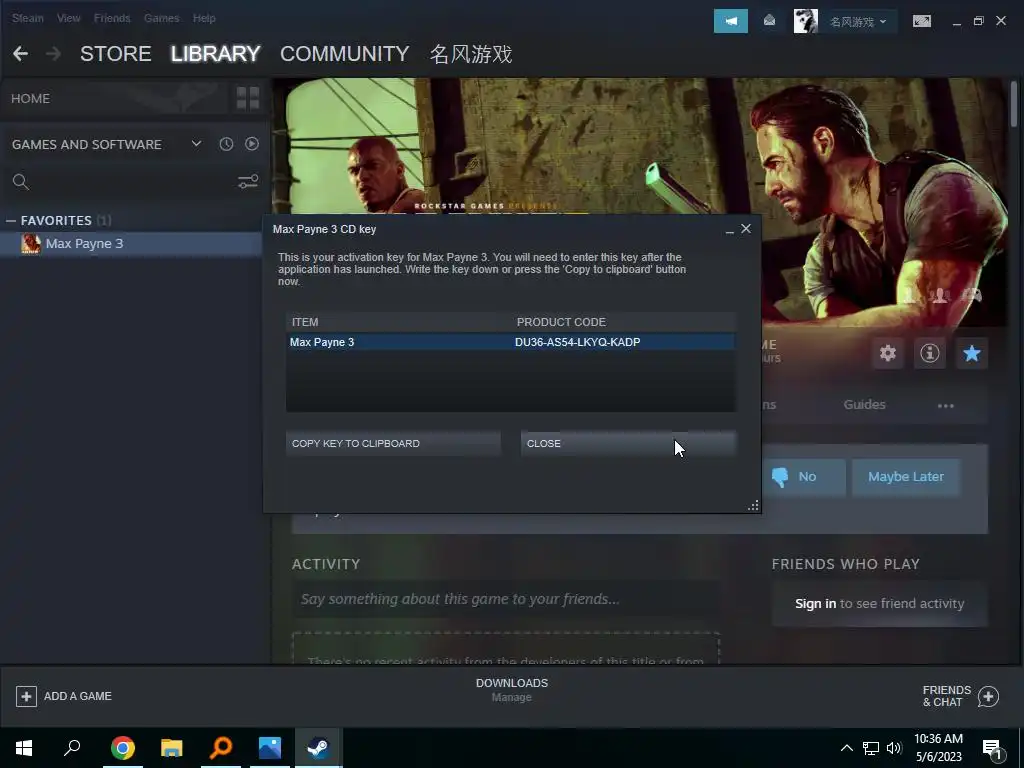Image resolution: width=1024 pixels, height=768 pixels.
Task: Open the Friends menu
Action: (112, 18)
